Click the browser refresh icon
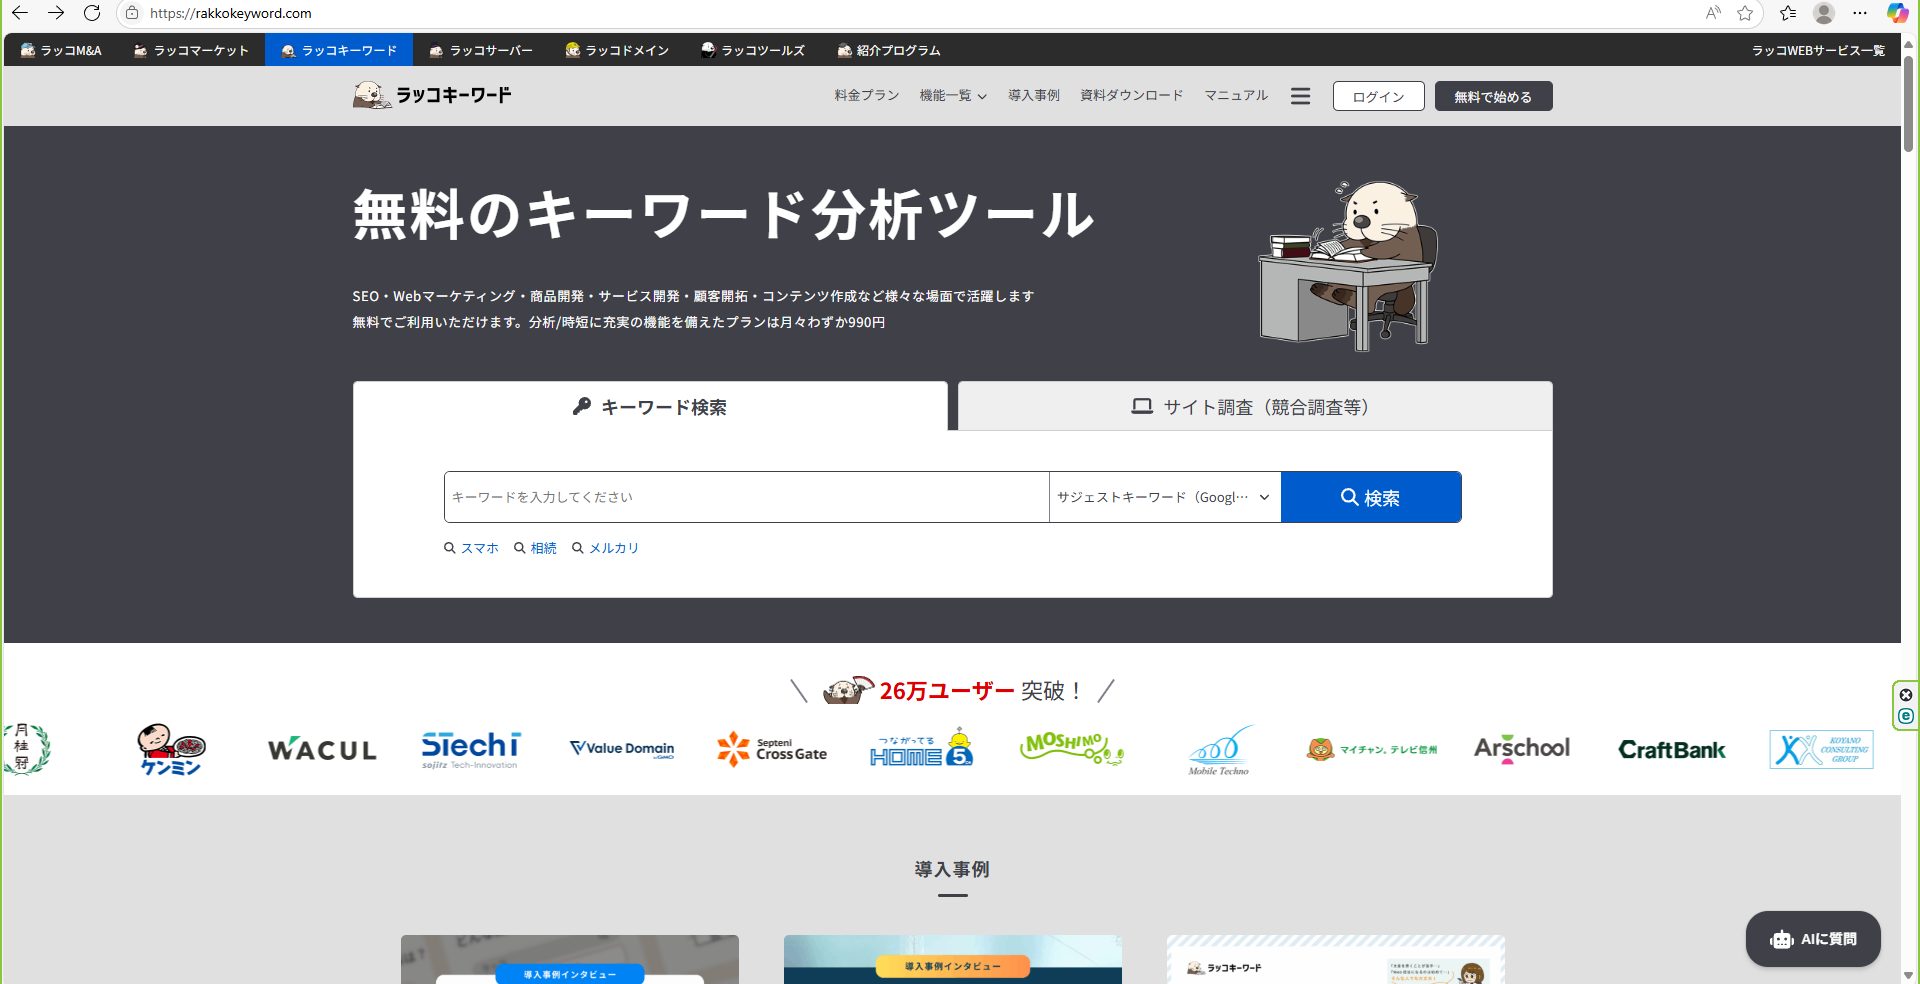 92,13
